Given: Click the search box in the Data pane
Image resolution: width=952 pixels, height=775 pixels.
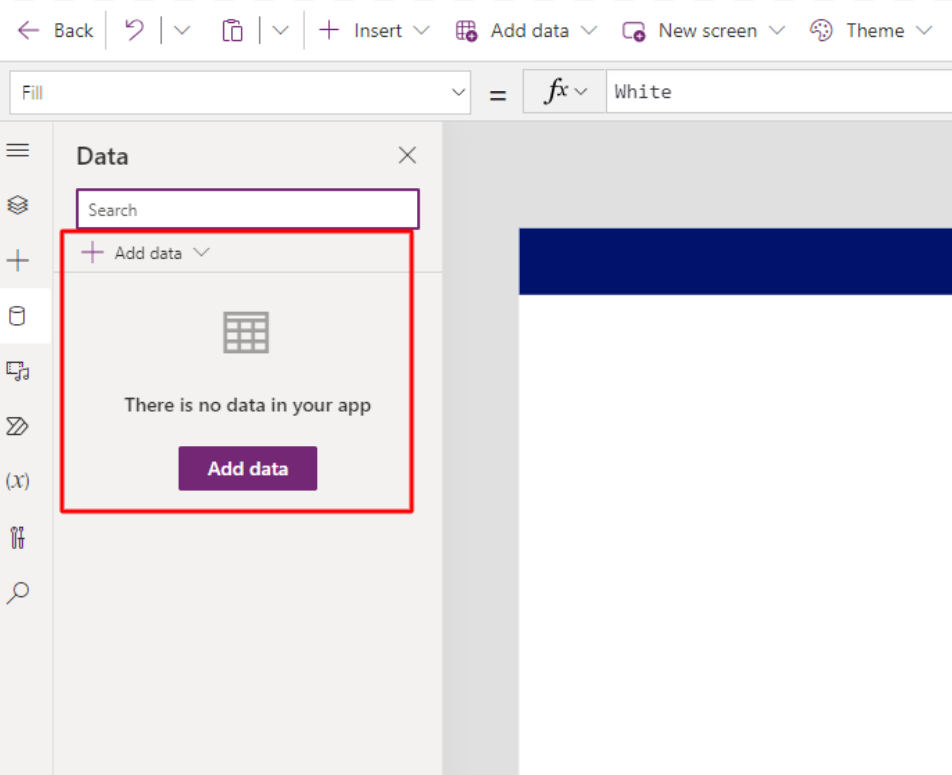Looking at the screenshot, I should tap(247, 209).
